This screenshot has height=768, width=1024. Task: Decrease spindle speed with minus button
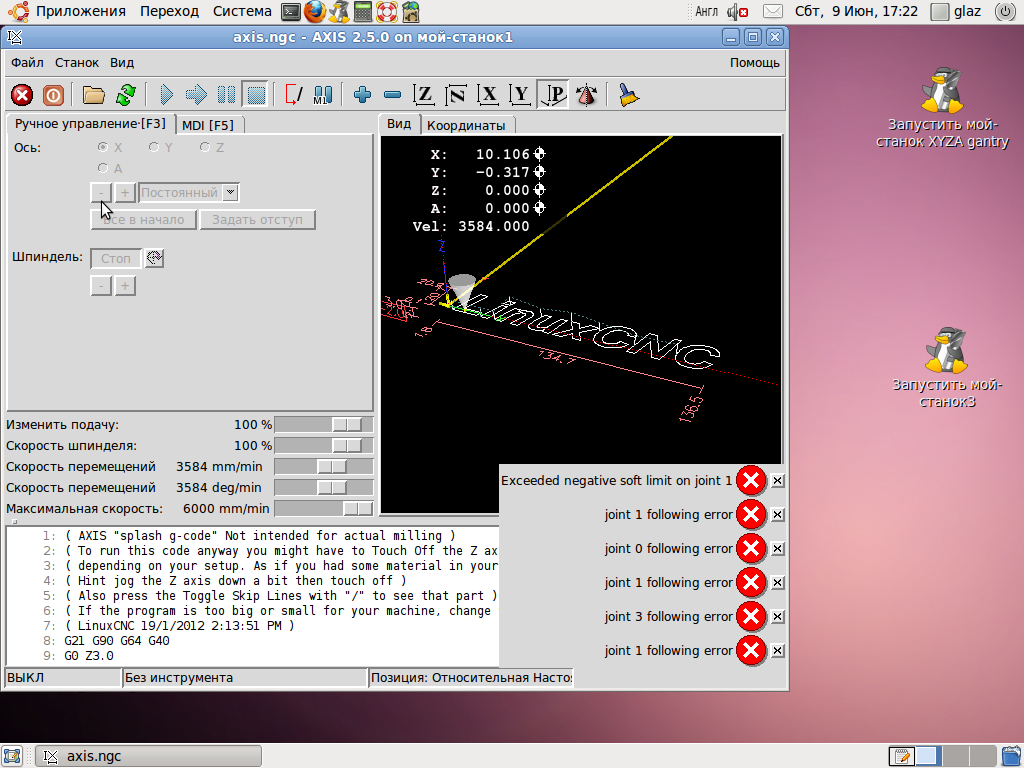pos(101,286)
